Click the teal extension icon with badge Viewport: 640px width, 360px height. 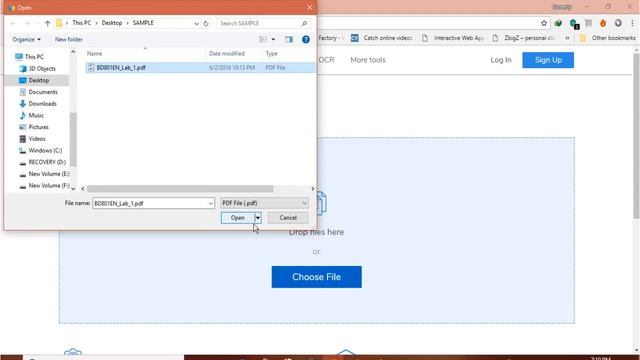click(574, 24)
